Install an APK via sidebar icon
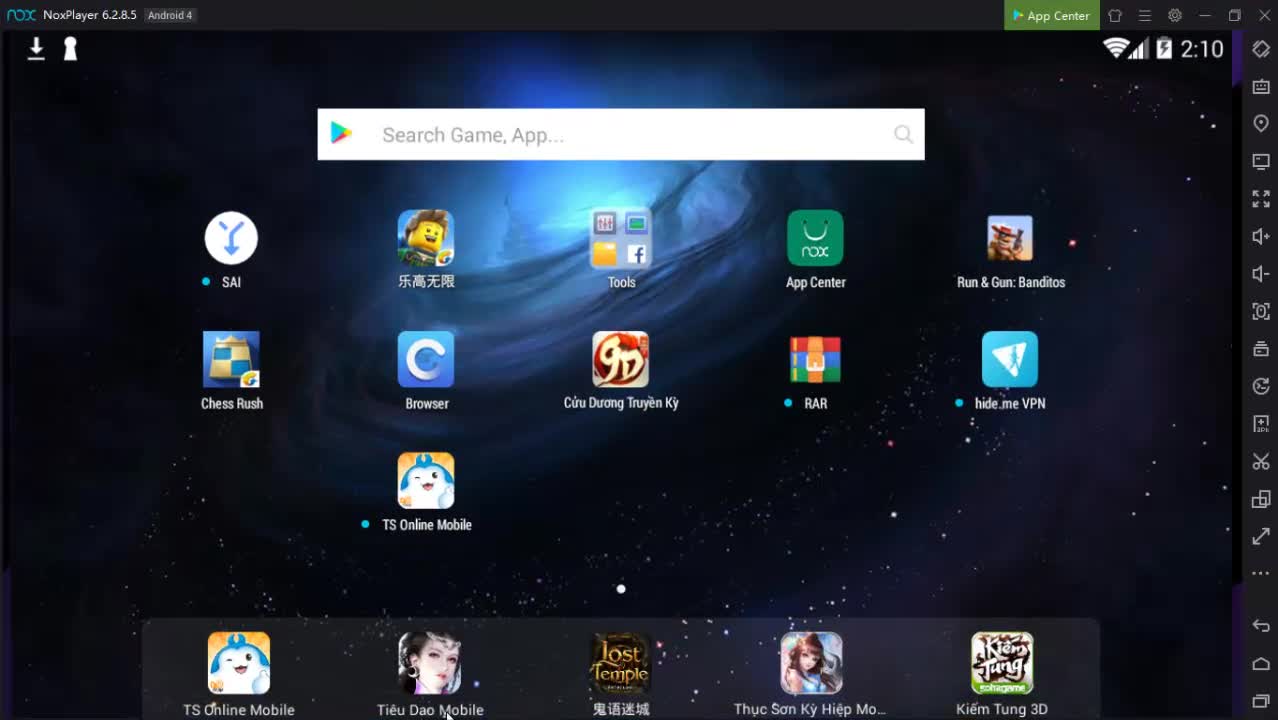Image resolution: width=1278 pixels, height=720 pixels. click(x=1261, y=424)
